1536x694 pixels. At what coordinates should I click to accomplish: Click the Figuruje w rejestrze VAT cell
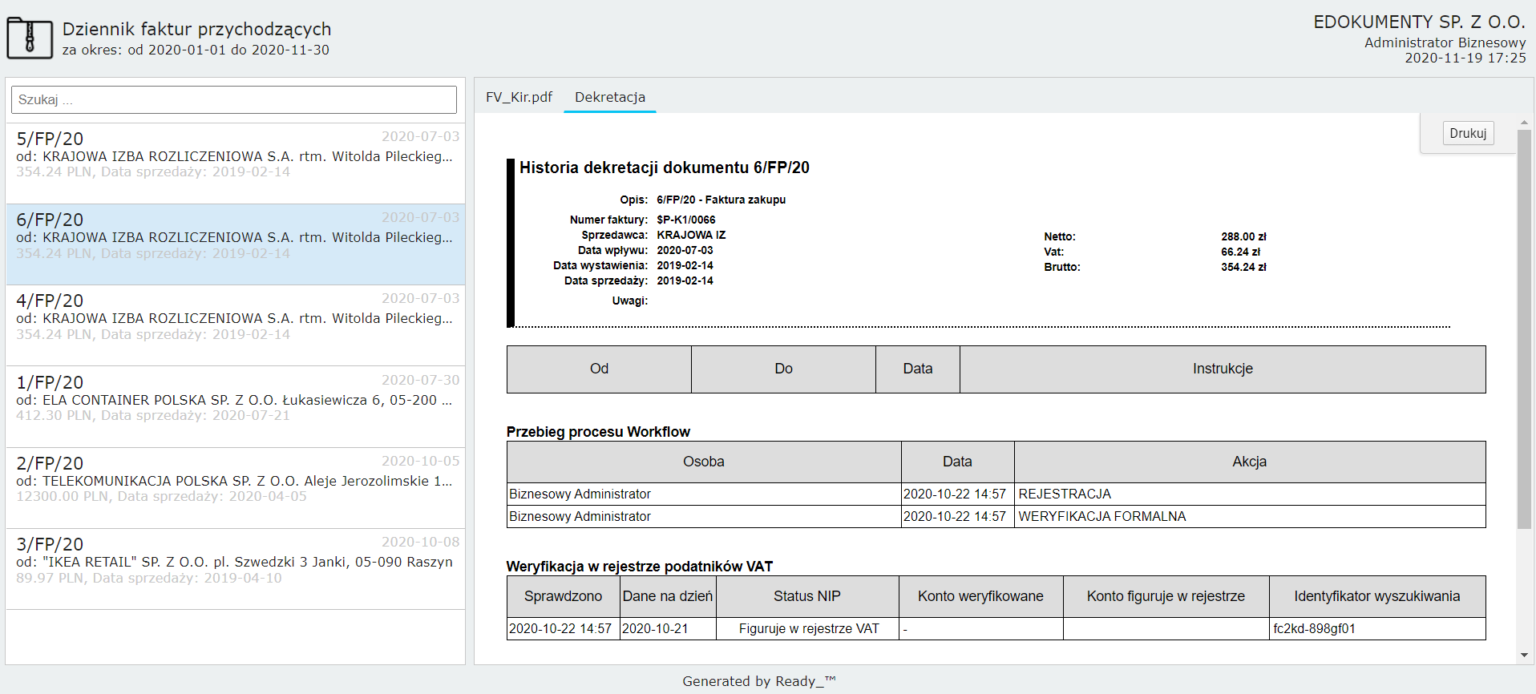click(x=809, y=629)
